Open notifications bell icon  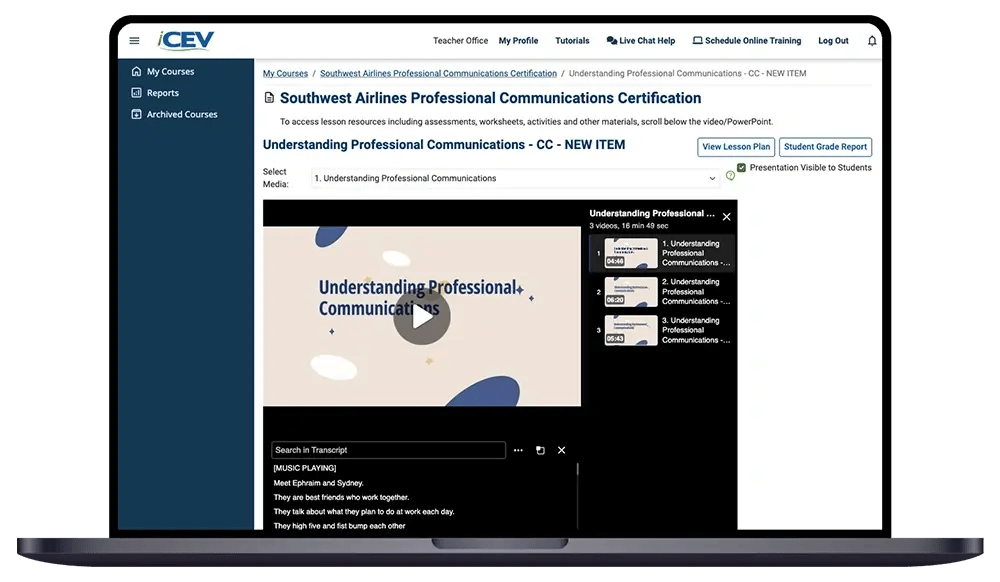[871, 41]
